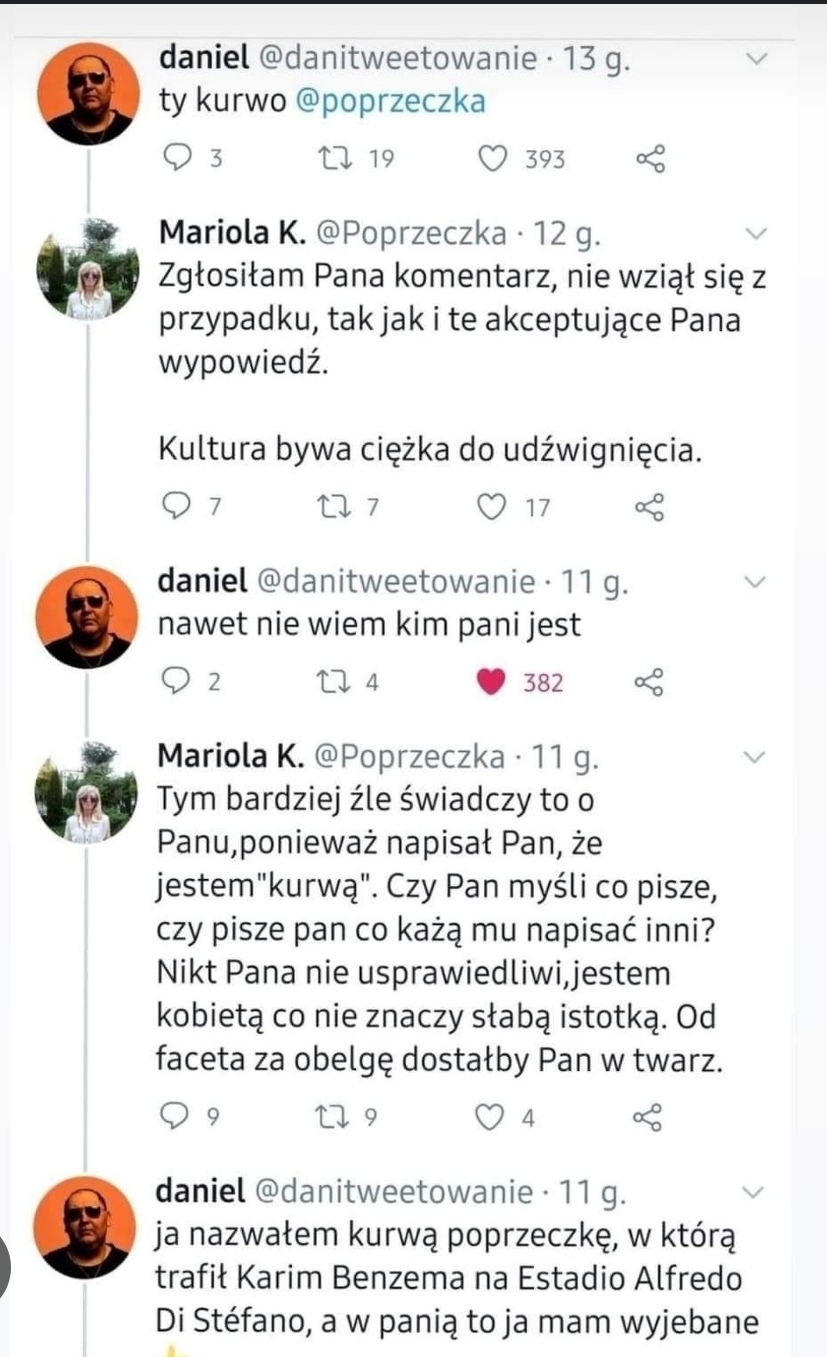Reply to Mariola K.'s tweet with 9 replies
Screen dimensions: 827x1357
pyautogui.click(x=175, y=1117)
